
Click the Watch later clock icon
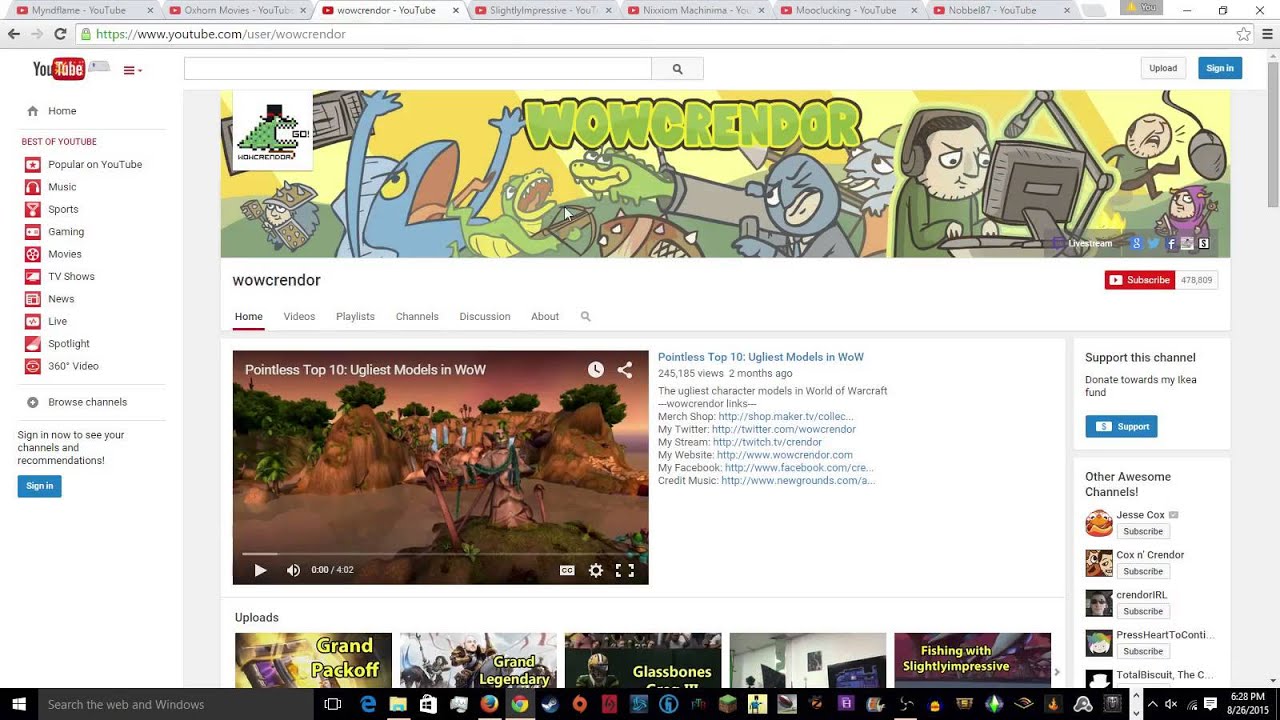[596, 370]
